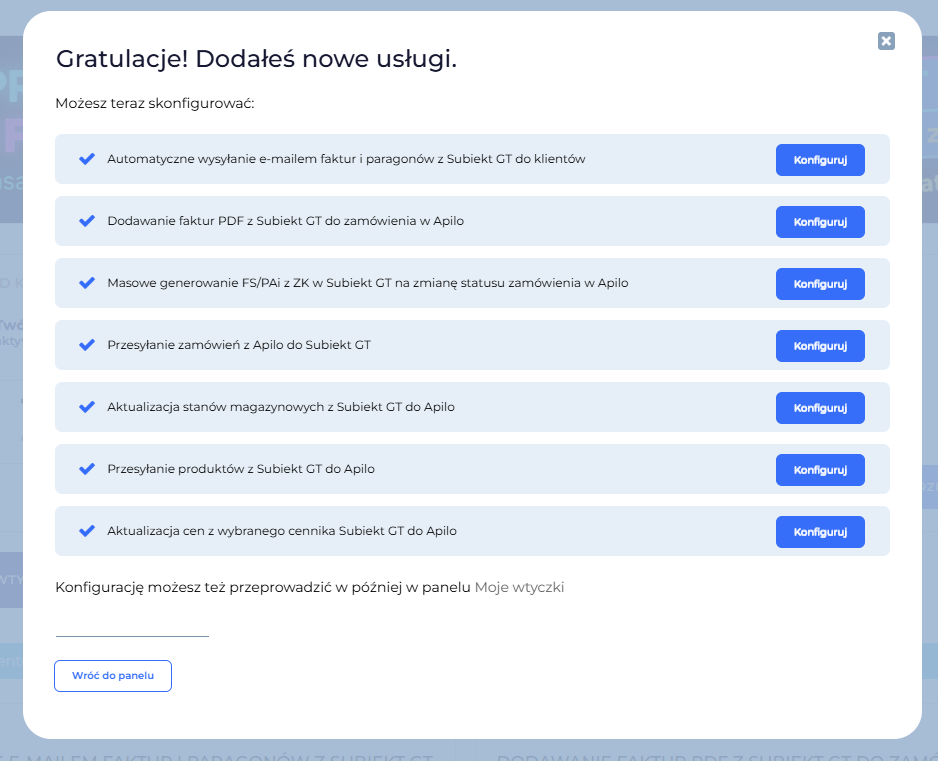Select the Przesyłanie zamówień service row text
938x761 pixels.
click(239, 346)
